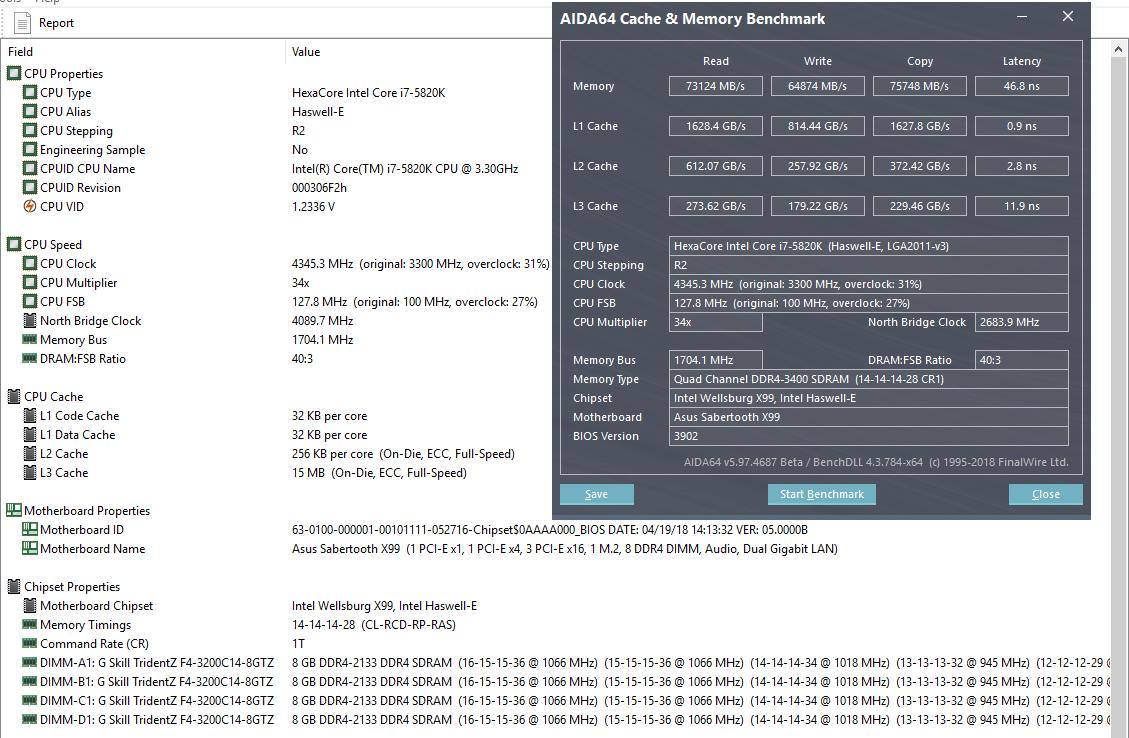The height and width of the screenshot is (738, 1129).
Task: Click the CPU Speed section icon
Action: point(14,244)
